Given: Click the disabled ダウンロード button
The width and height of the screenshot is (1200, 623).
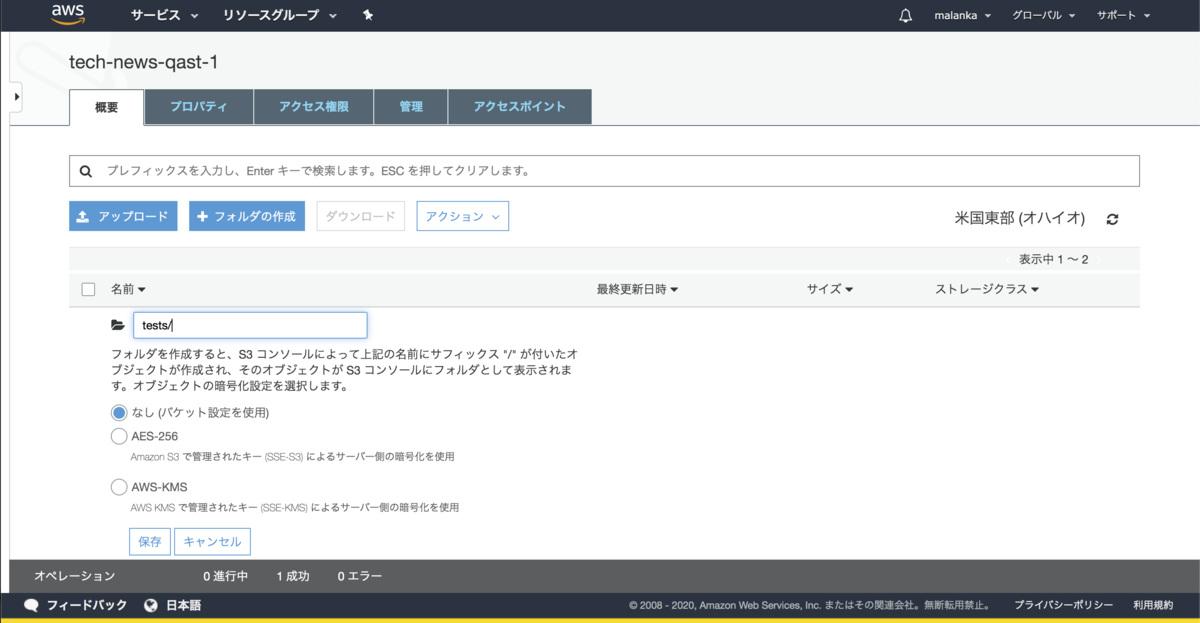Looking at the screenshot, I should coord(360,216).
